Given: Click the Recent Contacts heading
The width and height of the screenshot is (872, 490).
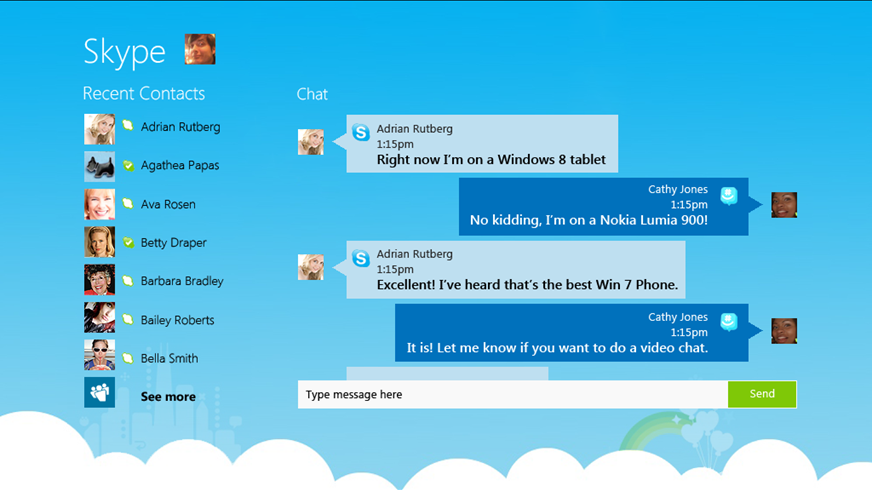Looking at the screenshot, I should click(143, 93).
